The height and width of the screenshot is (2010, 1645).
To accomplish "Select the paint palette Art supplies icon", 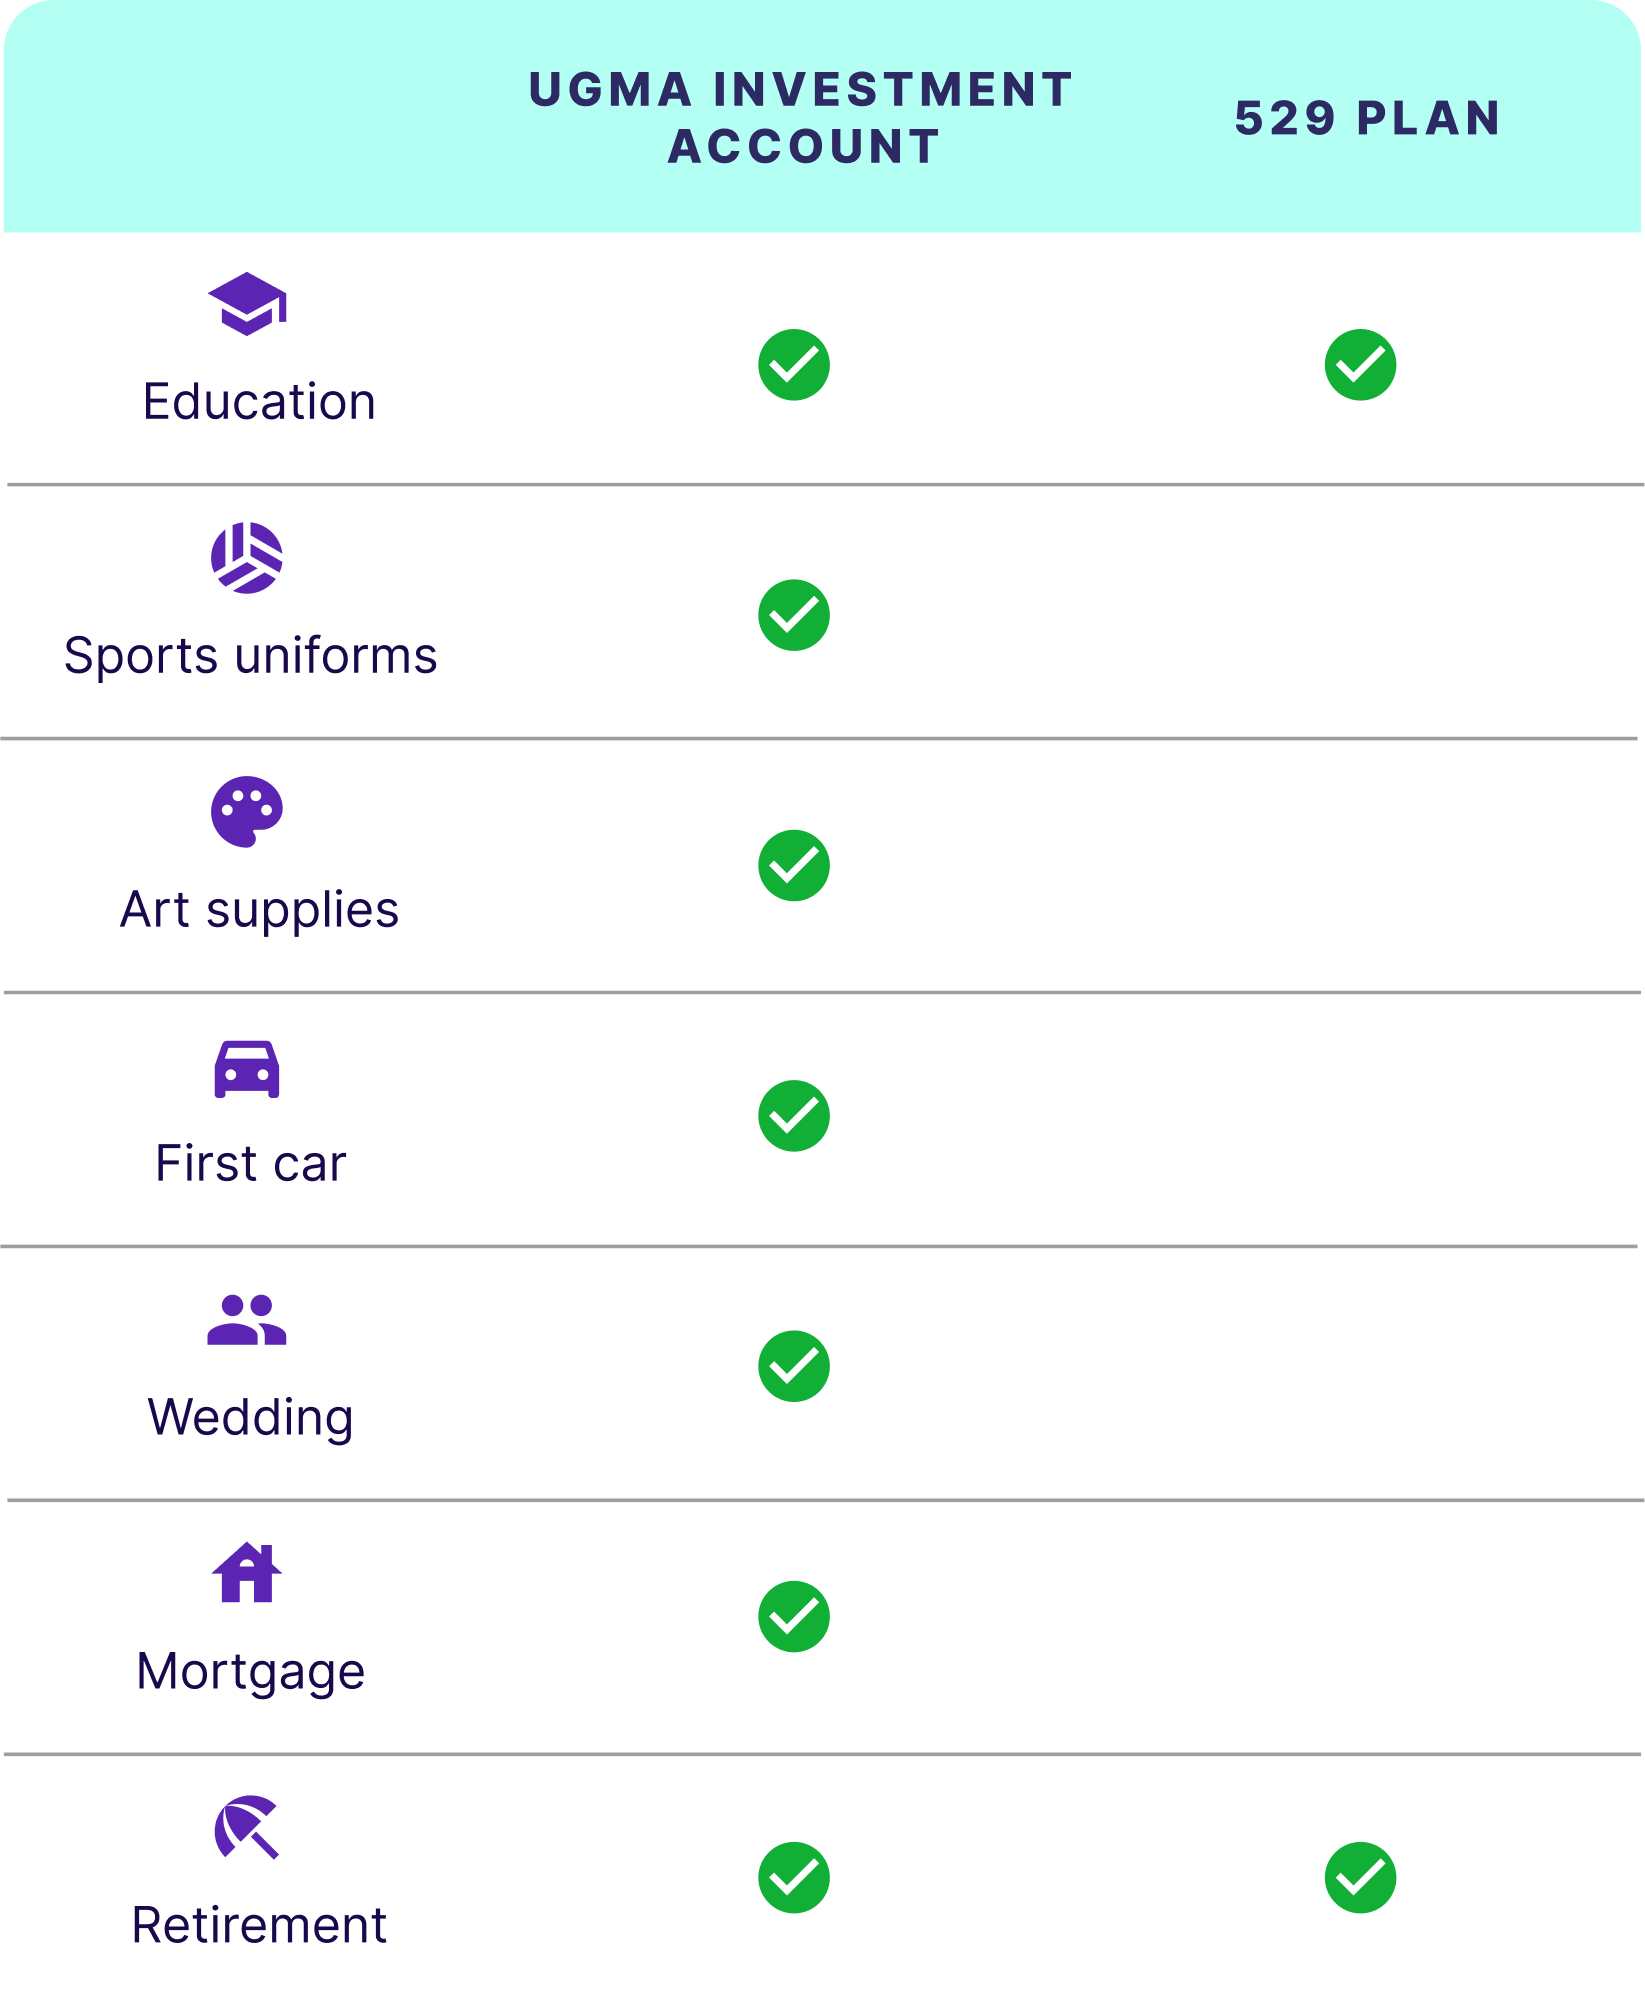I will coord(247,812).
